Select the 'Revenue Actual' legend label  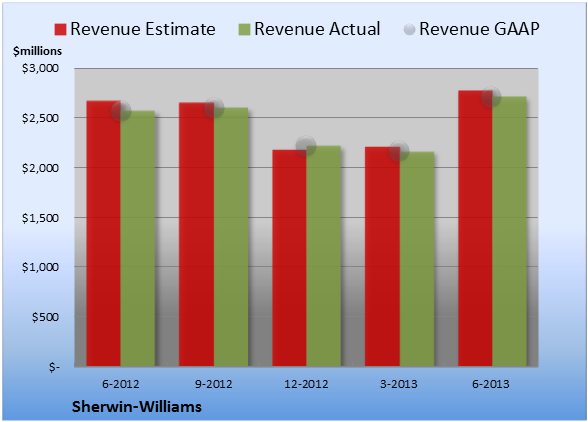(x=317, y=29)
